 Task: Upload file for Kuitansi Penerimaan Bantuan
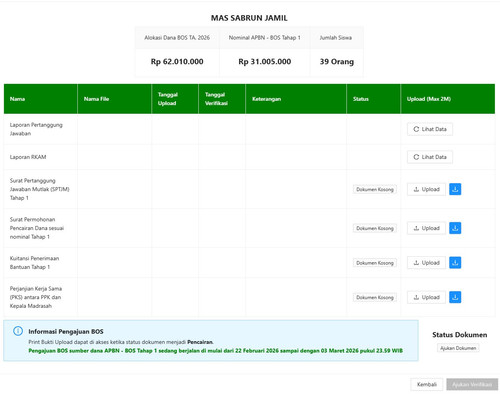[426, 263]
